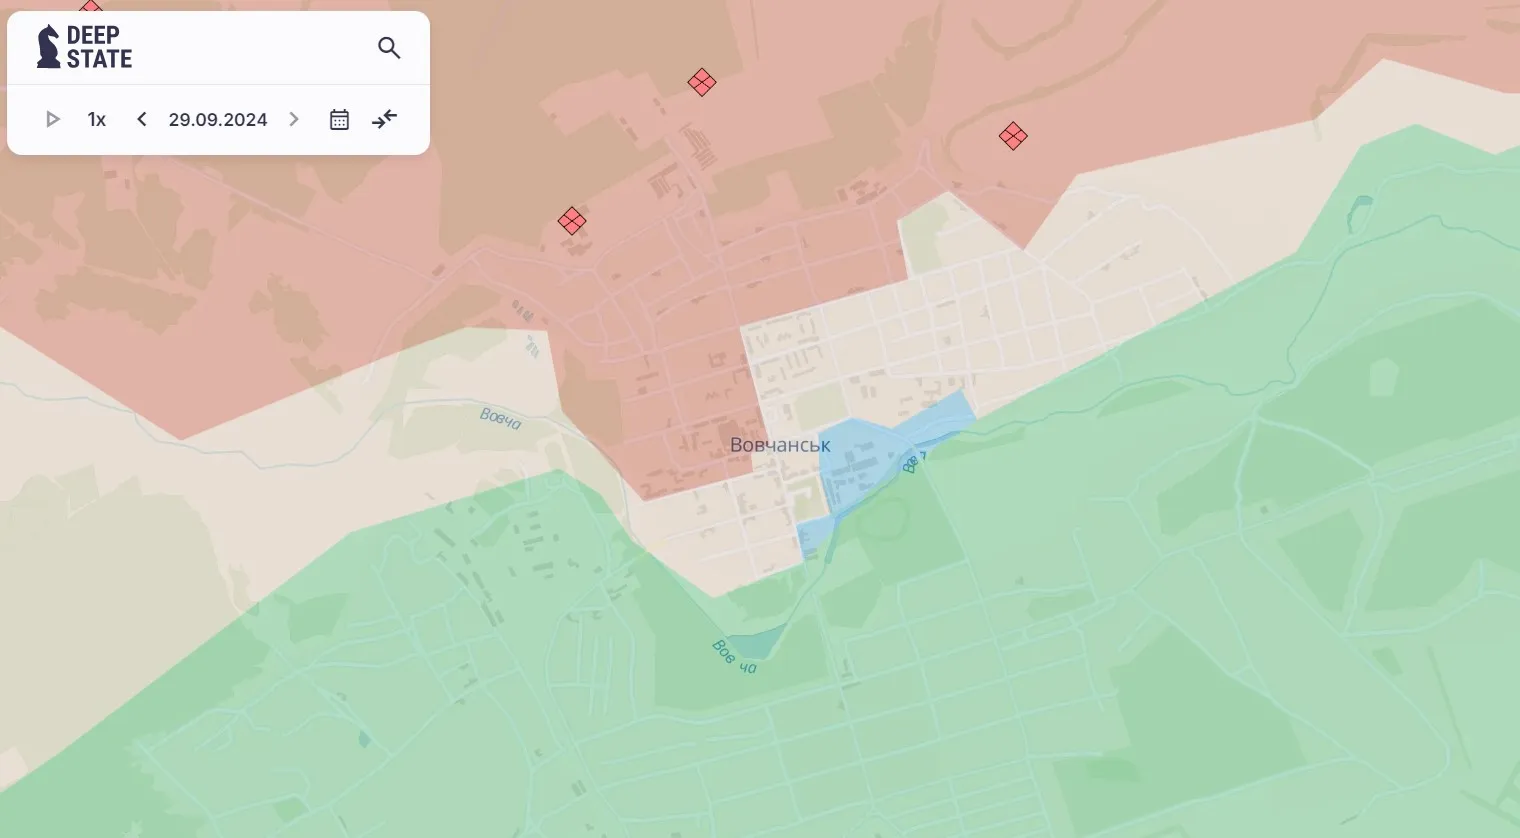This screenshot has height=838, width=1520.
Task: Select the red diamond marker nearest Вовчанськ
Action: click(572, 221)
